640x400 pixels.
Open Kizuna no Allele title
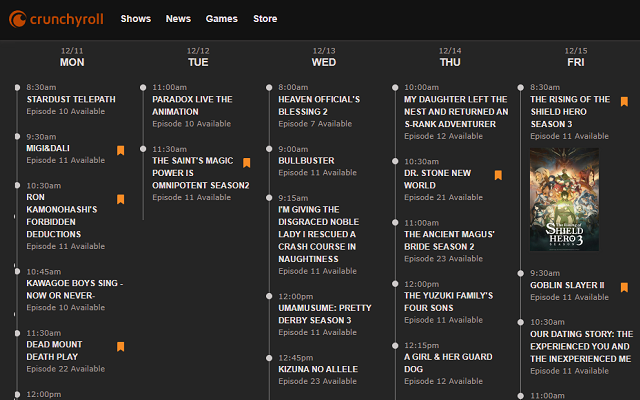(318, 369)
